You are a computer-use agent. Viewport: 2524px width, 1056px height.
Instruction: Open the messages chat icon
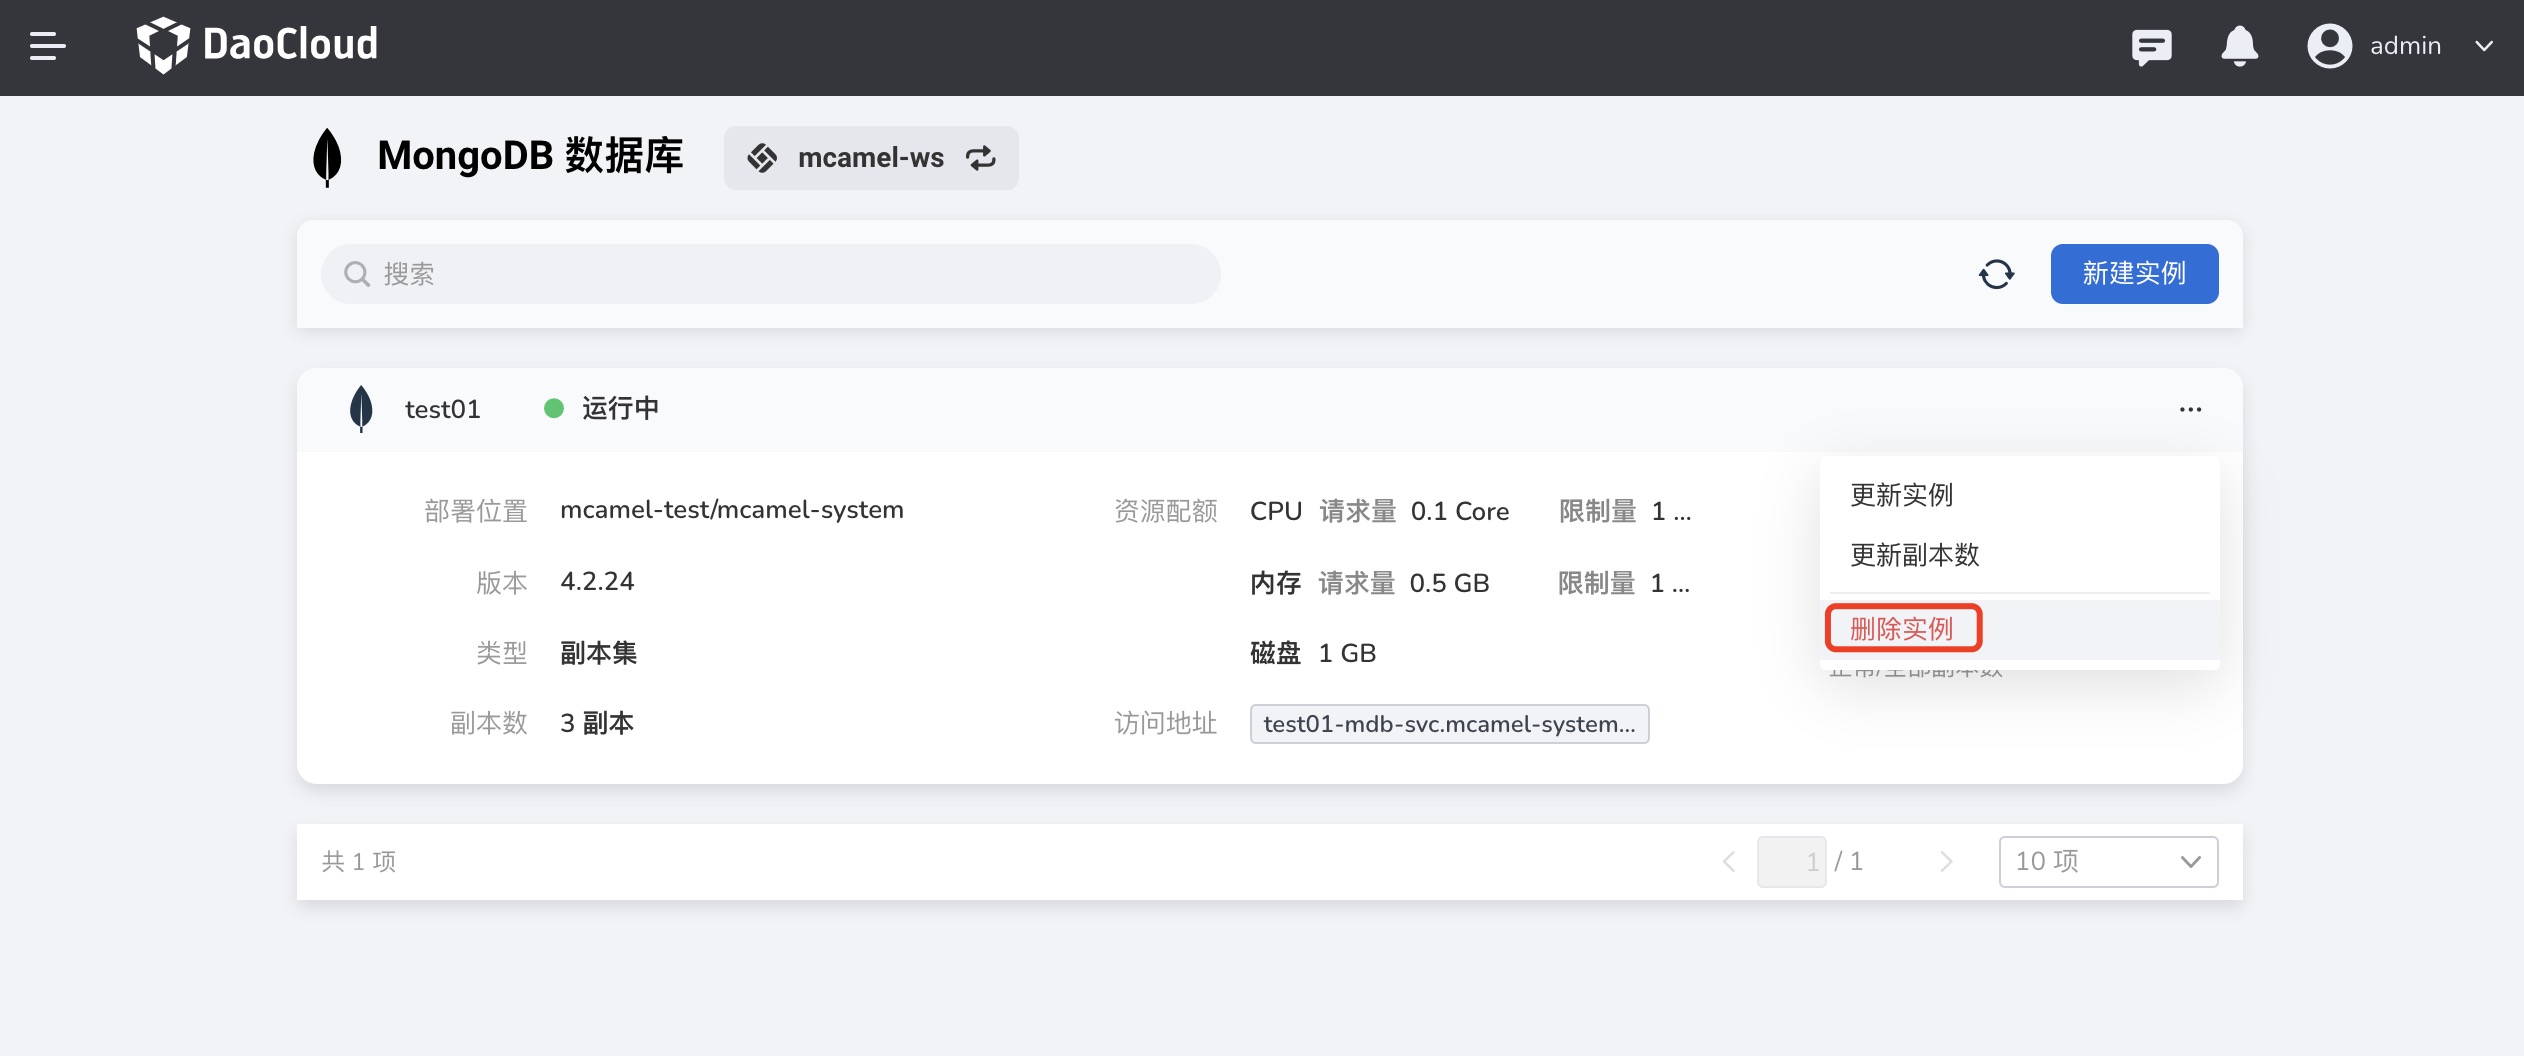tap(2151, 47)
